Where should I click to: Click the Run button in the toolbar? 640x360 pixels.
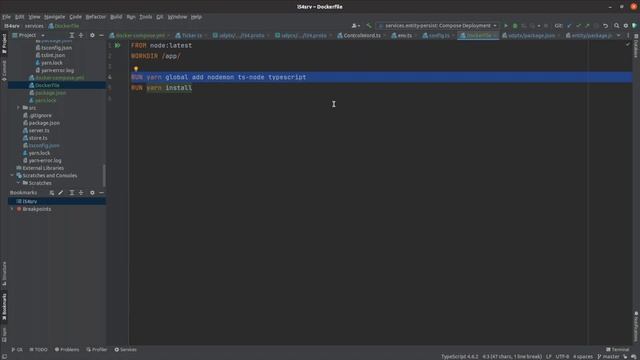coord(506,26)
